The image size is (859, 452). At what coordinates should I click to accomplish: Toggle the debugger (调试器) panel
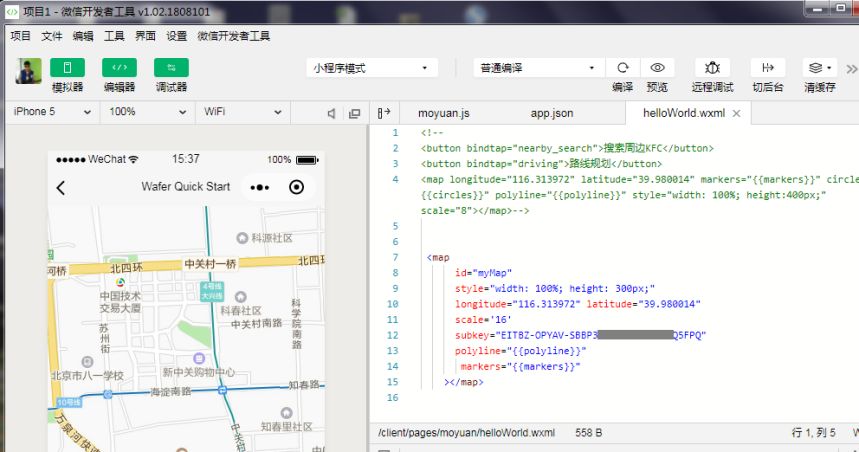[x=171, y=68]
